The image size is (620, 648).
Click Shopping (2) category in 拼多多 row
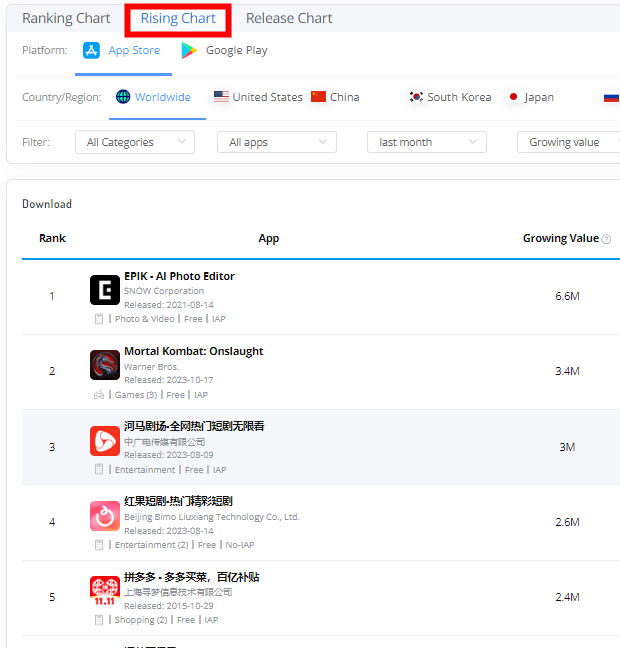(x=141, y=620)
